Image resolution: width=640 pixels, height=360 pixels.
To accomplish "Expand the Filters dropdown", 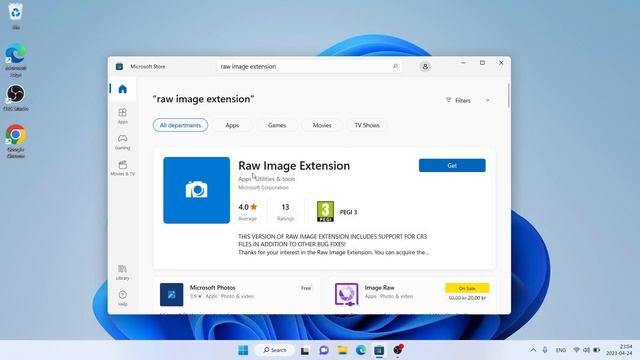I will click(468, 100).
